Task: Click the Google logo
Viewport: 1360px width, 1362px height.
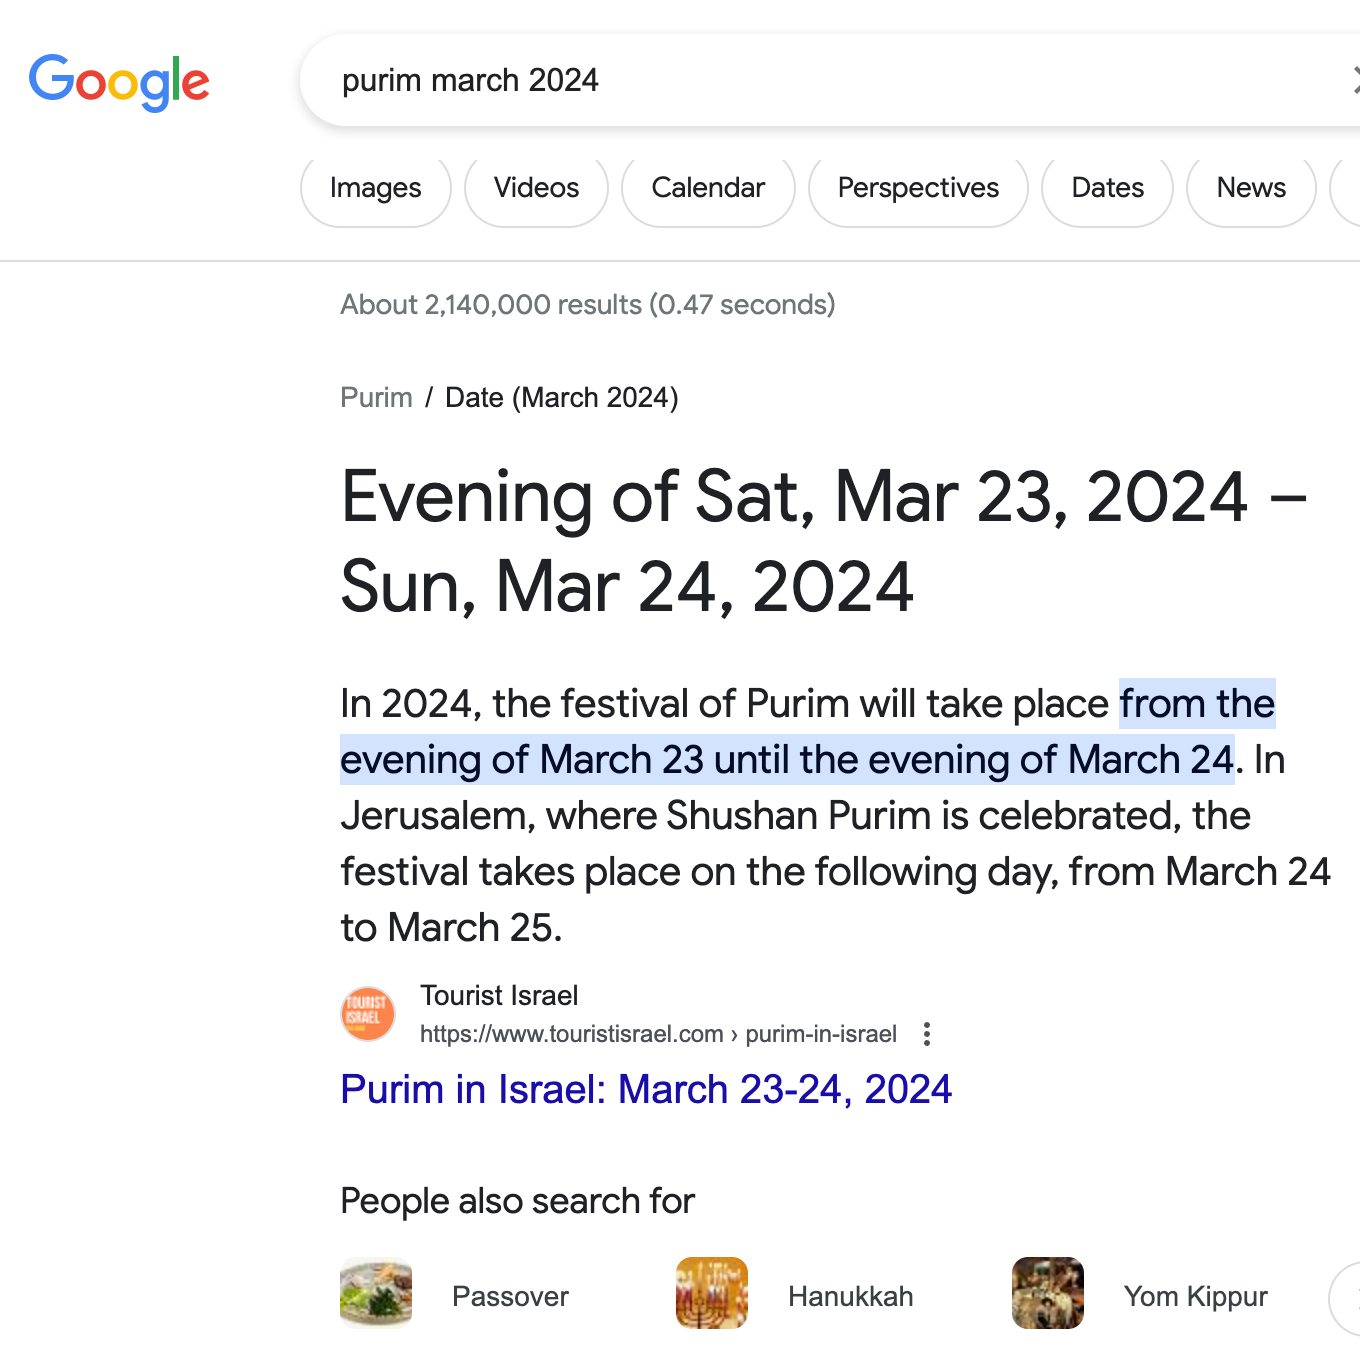Action: coord(119,82)
